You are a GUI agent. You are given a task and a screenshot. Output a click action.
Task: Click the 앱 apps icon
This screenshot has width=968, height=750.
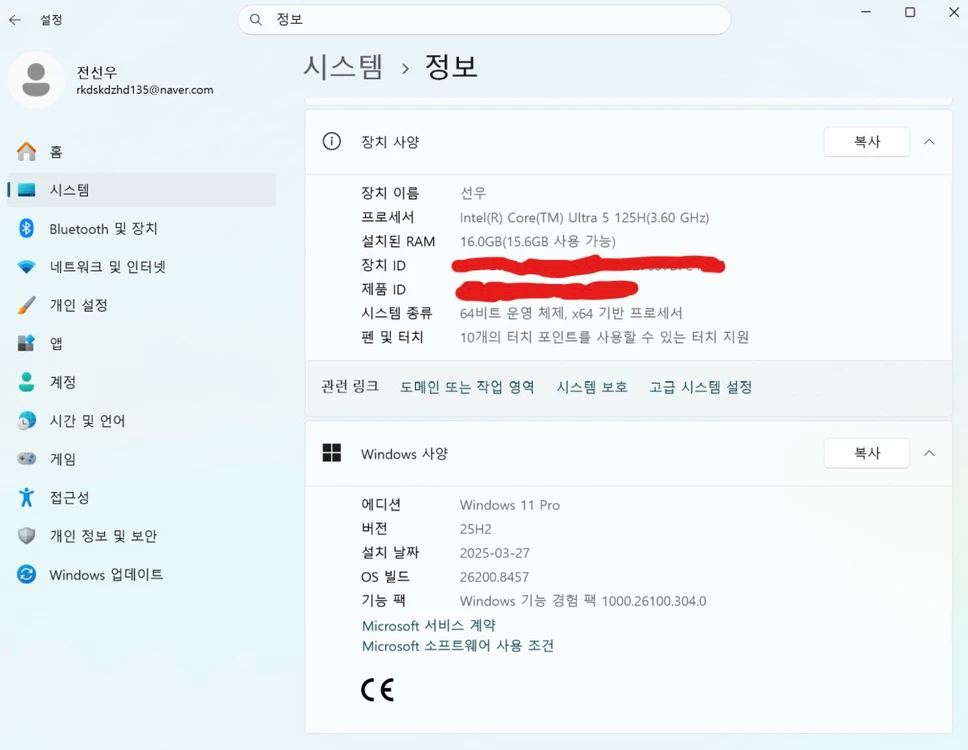26,343
